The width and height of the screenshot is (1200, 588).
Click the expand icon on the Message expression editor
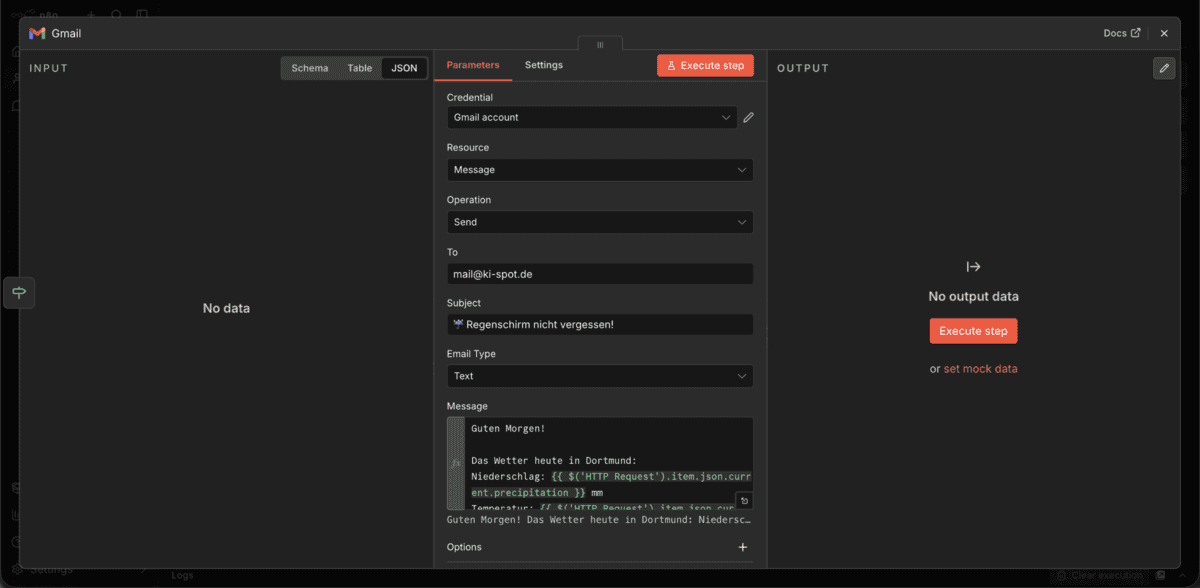[x=743, y=499]
